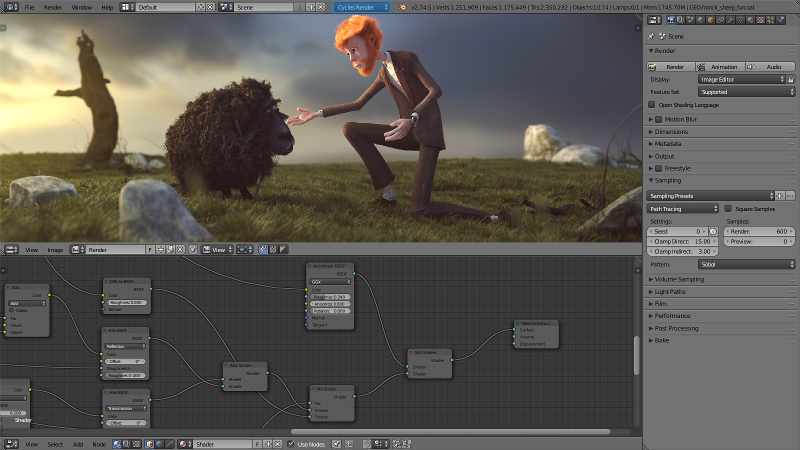Click the lock interface icon next to Image Editor
The height and width of the screenshot is (450, 800).
[x=791, y=79]
